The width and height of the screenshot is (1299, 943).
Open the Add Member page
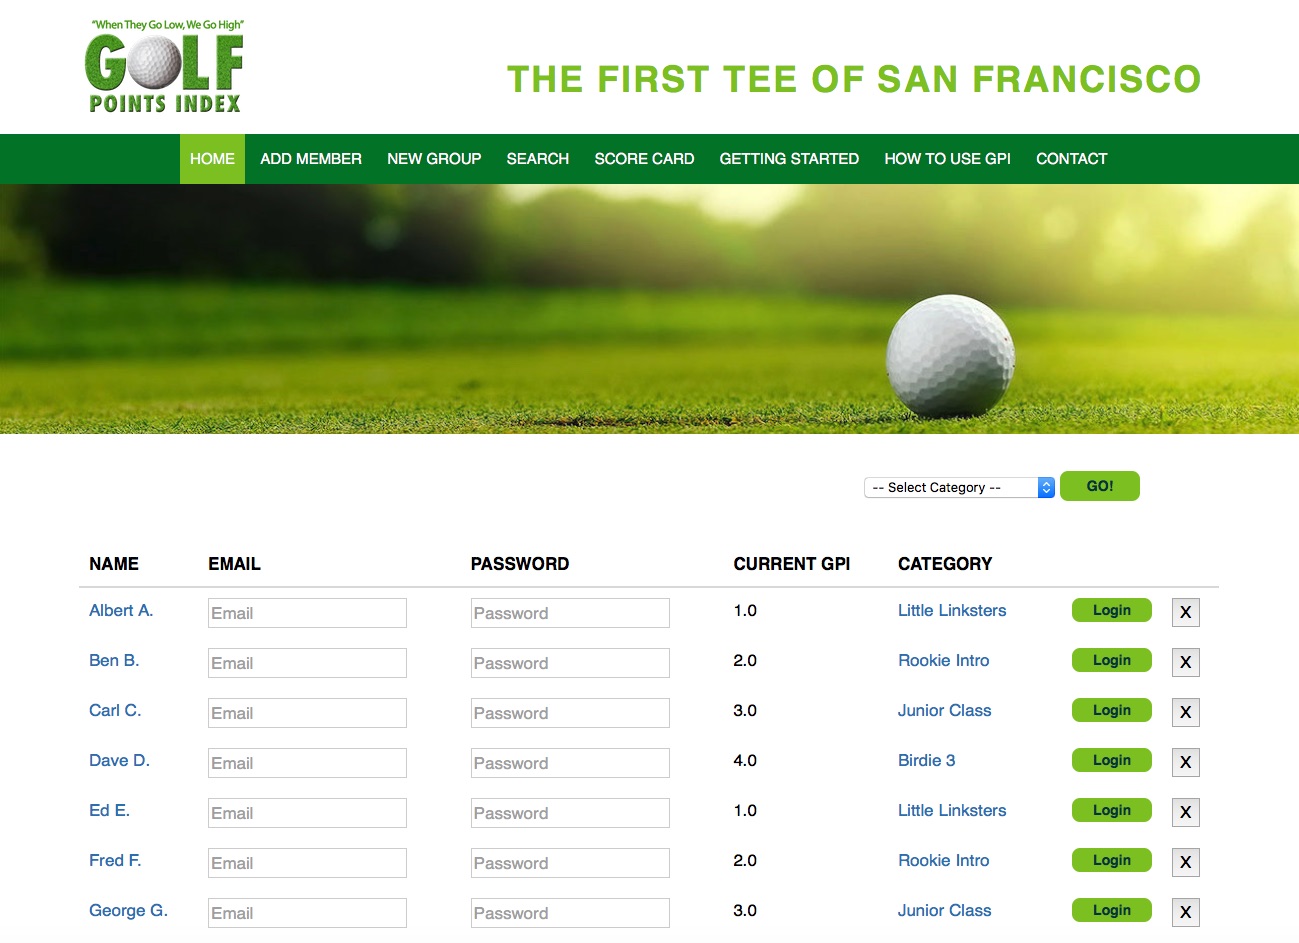311,159
